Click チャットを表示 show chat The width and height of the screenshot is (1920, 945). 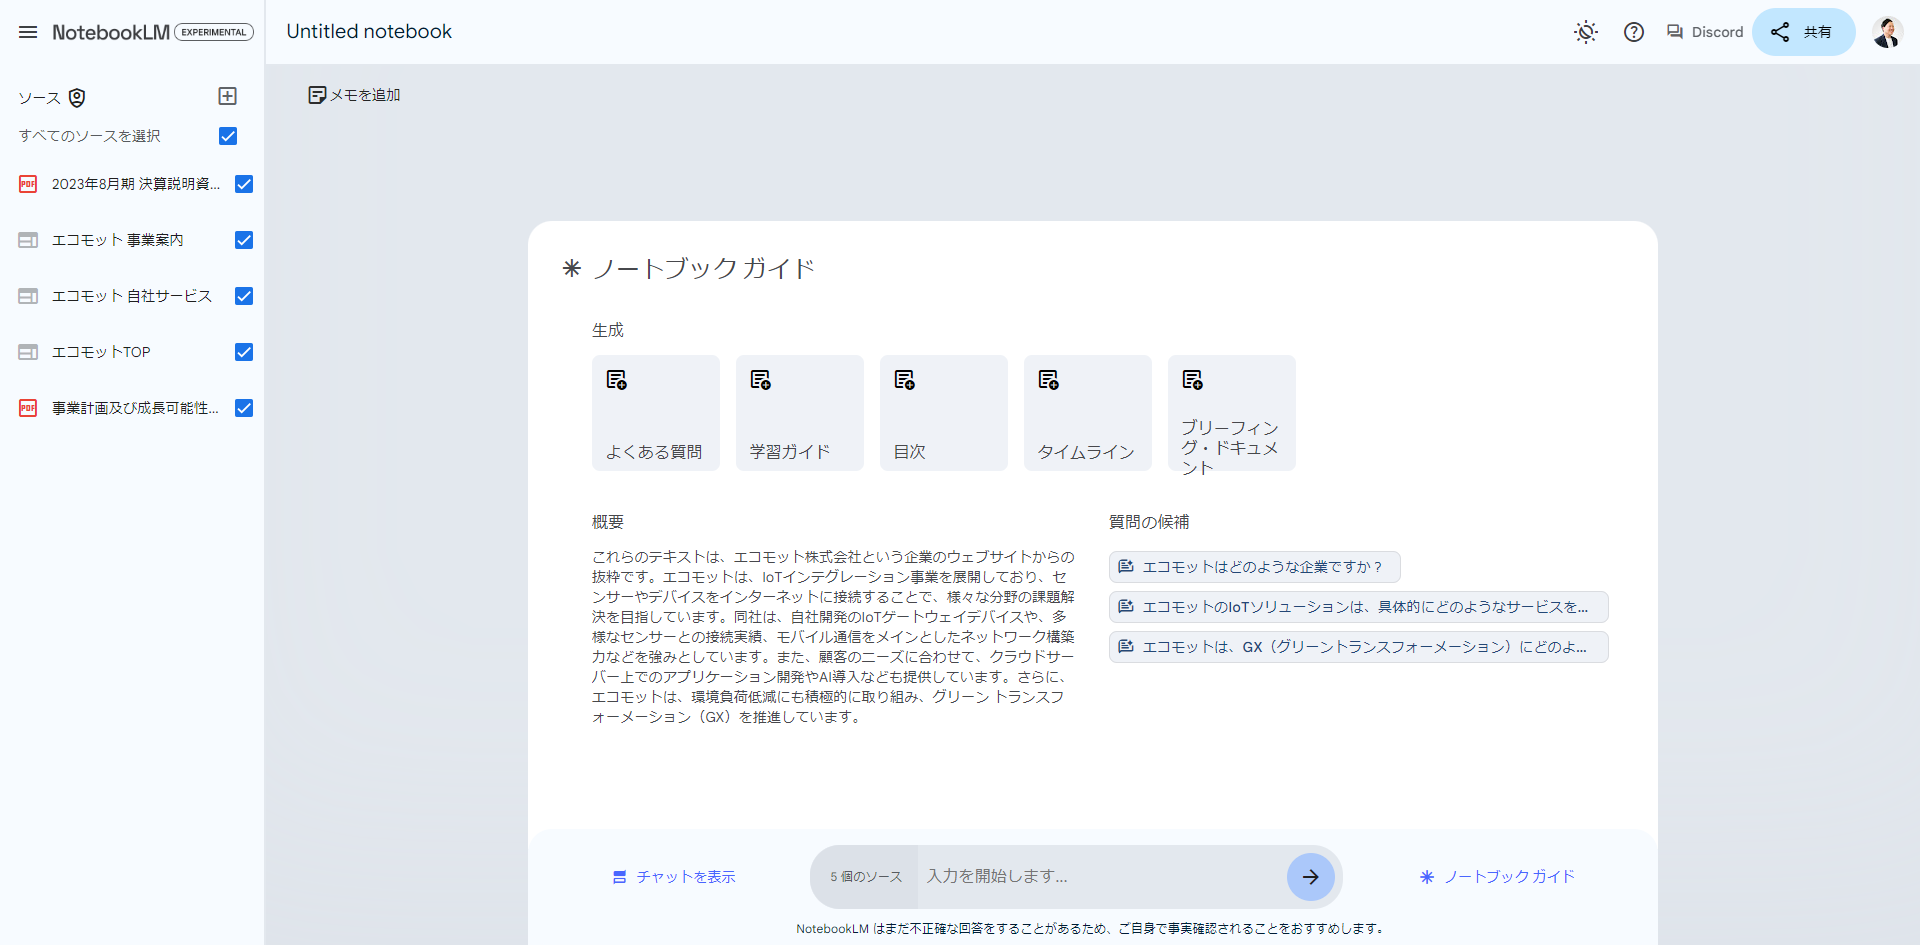pos(674,877)
